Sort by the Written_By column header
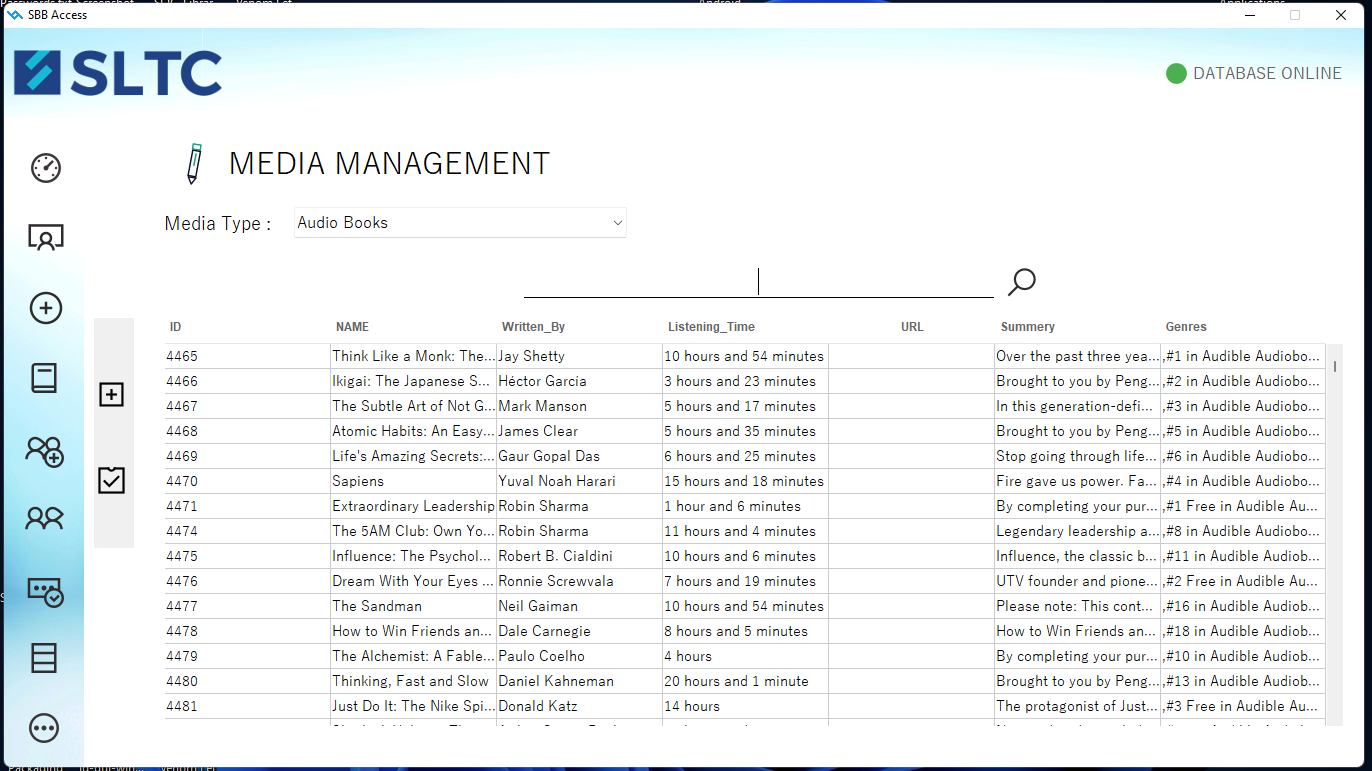This screenshot has width=1372, height=771. (533, 327)
